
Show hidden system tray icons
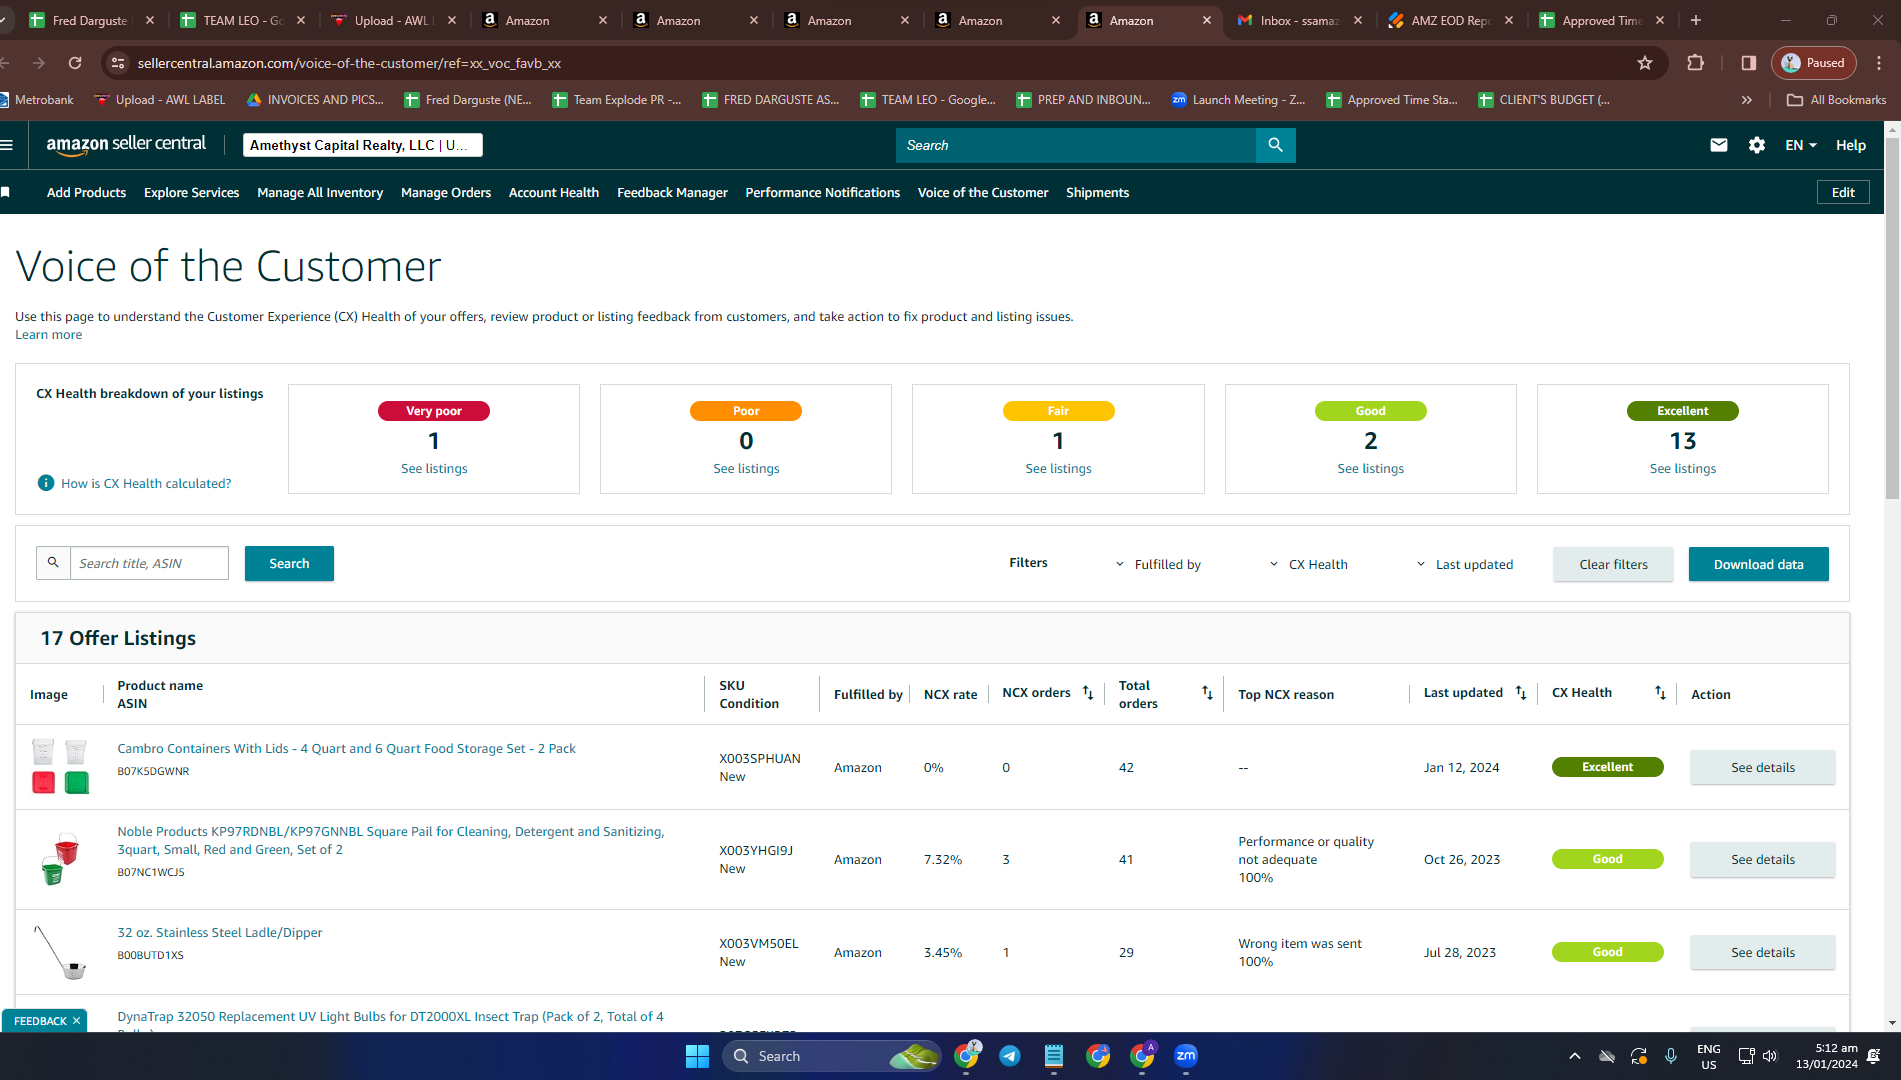coord(1575,1056)
